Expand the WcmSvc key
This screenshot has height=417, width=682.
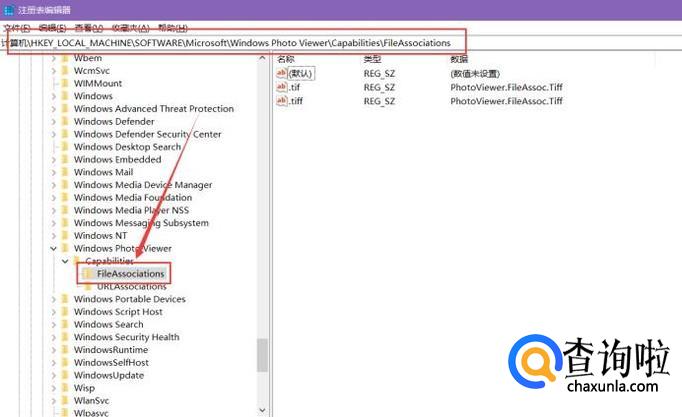(x=53, y=71)
